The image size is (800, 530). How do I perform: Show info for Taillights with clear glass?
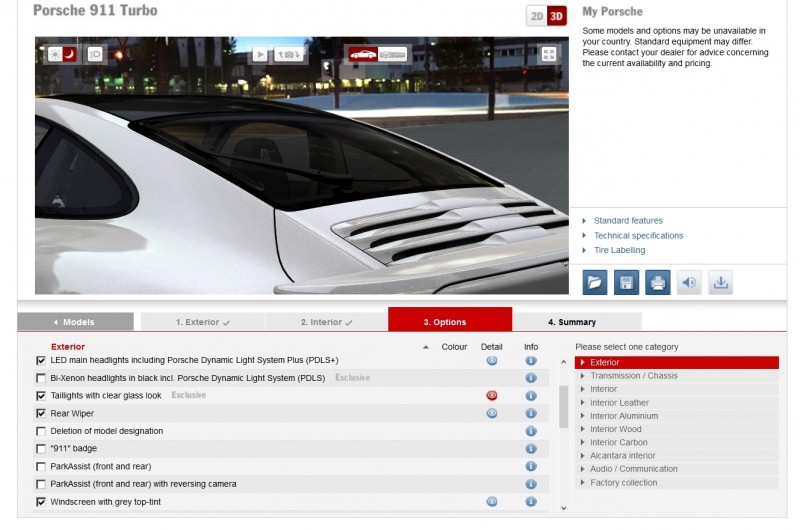tap(531, 396)
